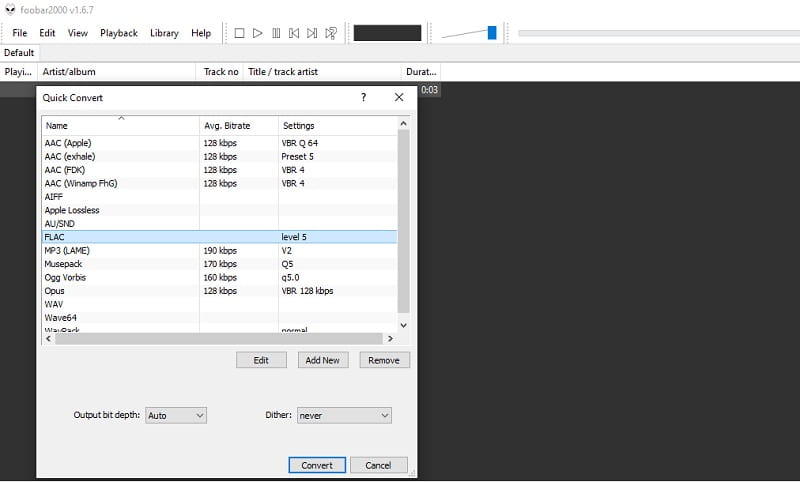The image size is (800, 482).
Task: Open the Output bit depth dropdown
Action: click(x=176, y=416)
